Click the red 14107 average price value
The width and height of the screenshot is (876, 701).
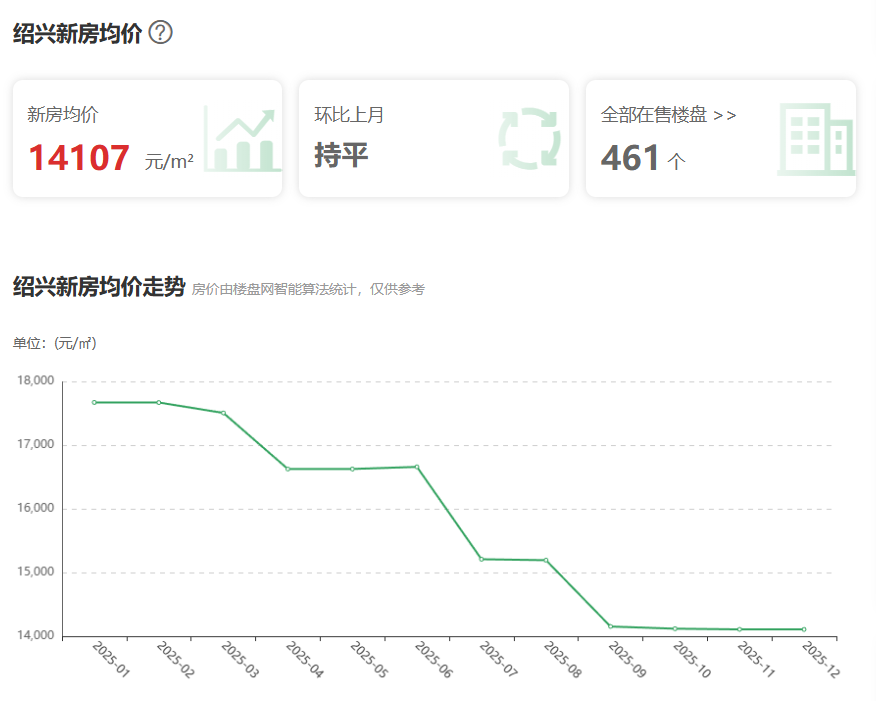[x=79, y=158]
